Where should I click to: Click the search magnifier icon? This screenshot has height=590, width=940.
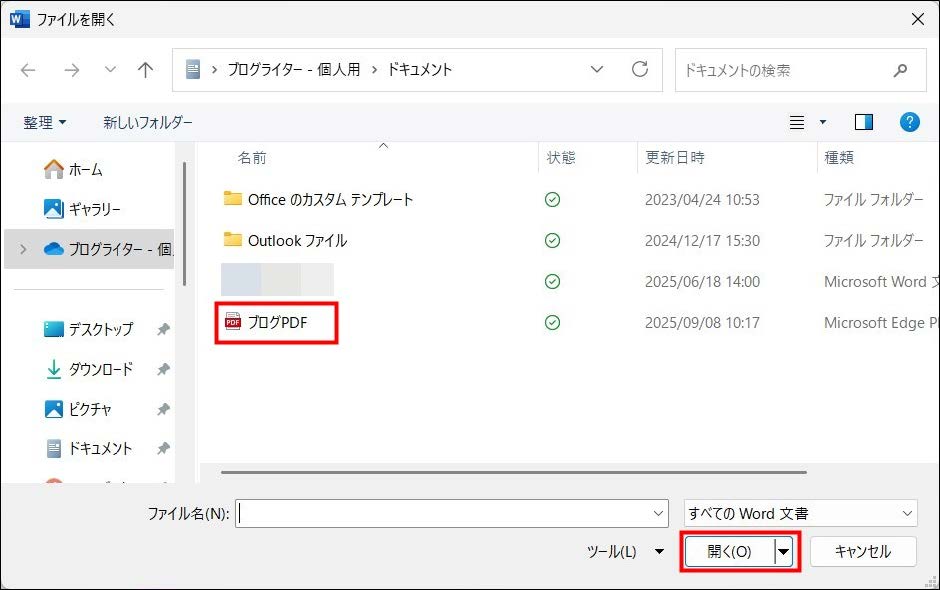coord(900,71)
